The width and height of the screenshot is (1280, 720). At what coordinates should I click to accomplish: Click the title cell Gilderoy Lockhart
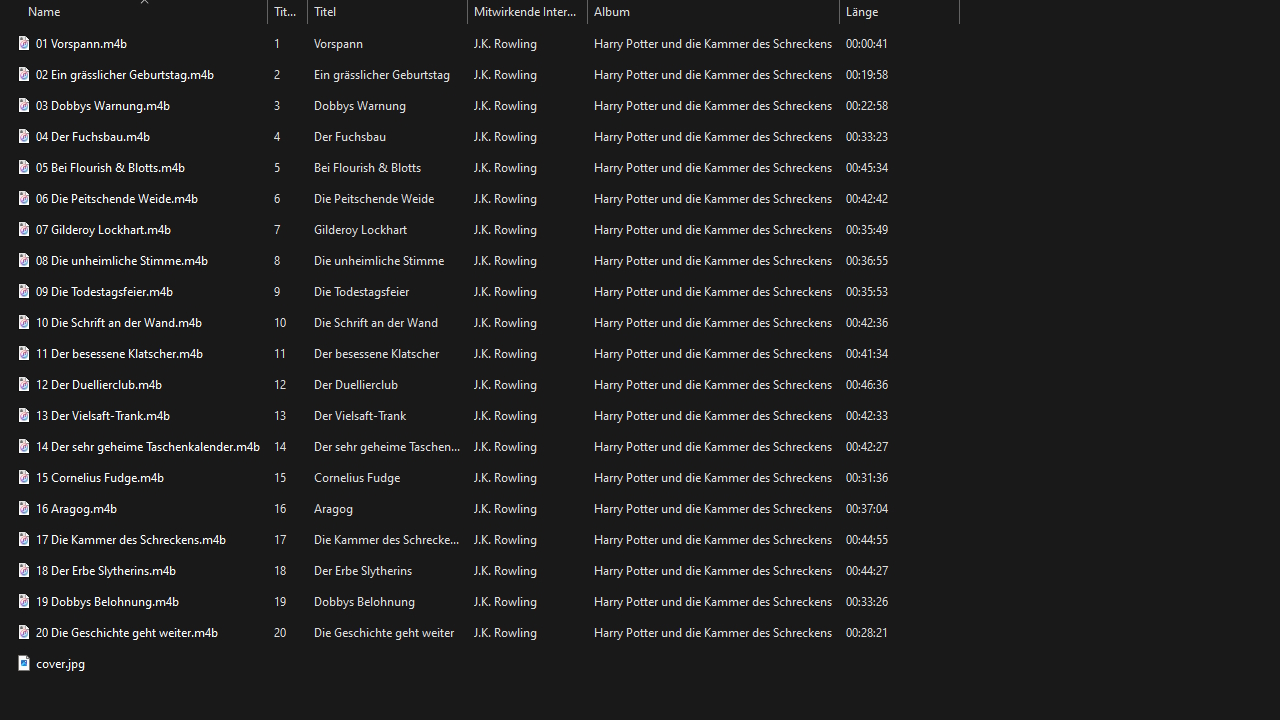(360, 229)
